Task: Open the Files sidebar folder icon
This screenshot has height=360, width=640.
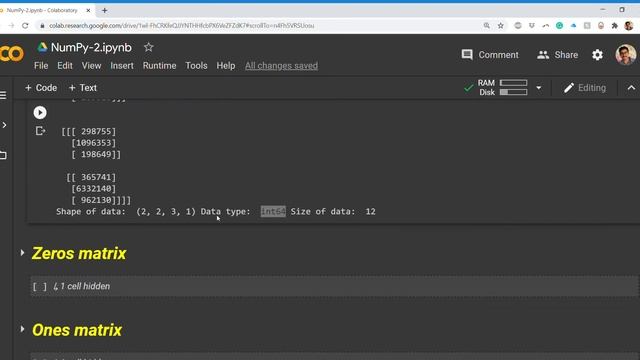Action: (x=3, y=155)
